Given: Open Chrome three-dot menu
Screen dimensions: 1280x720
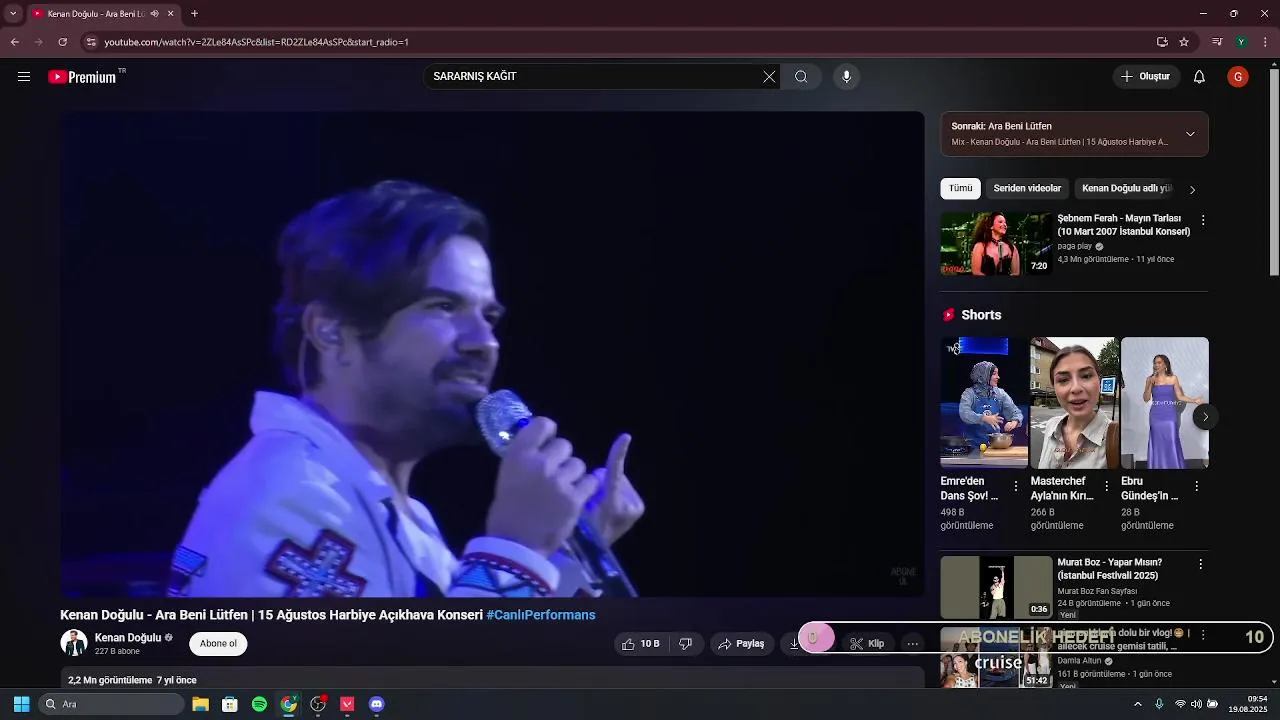Looking at the screenshot, I should [x=1266, y=42].
